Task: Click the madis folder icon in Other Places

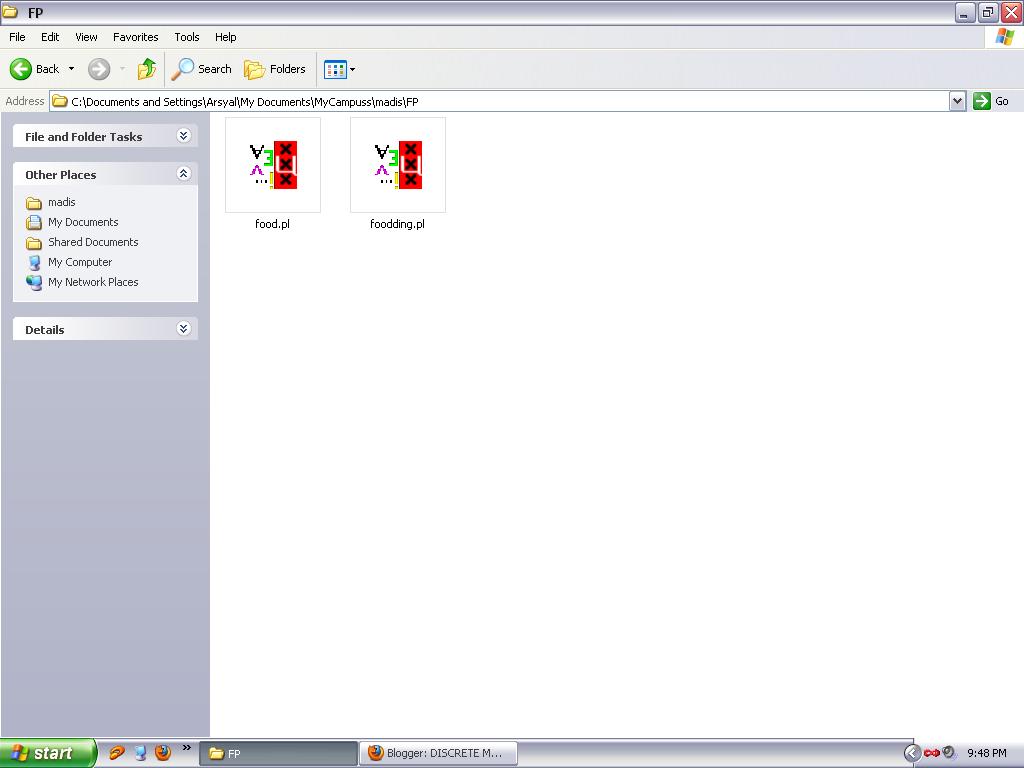Action: point(34,202)
